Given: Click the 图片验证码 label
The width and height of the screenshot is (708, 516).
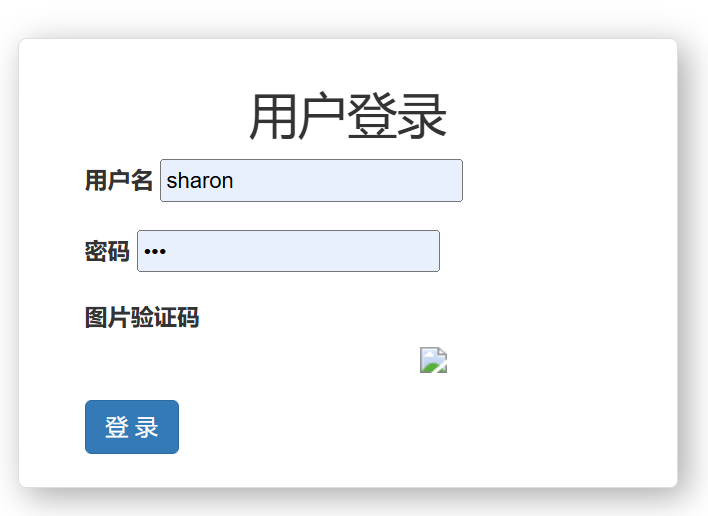Looking at the screenshot, I should (x=142, y=317).
